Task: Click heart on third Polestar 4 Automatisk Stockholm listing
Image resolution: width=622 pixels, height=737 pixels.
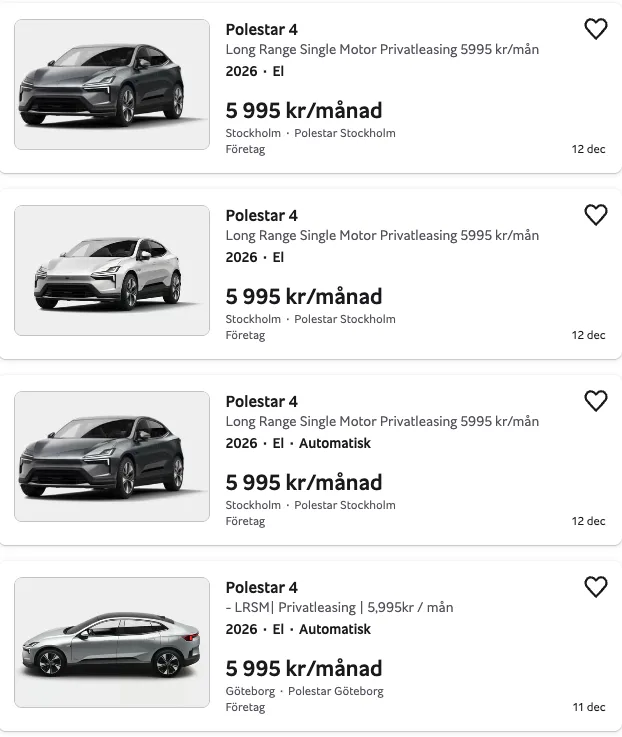Action: [595, 401]
